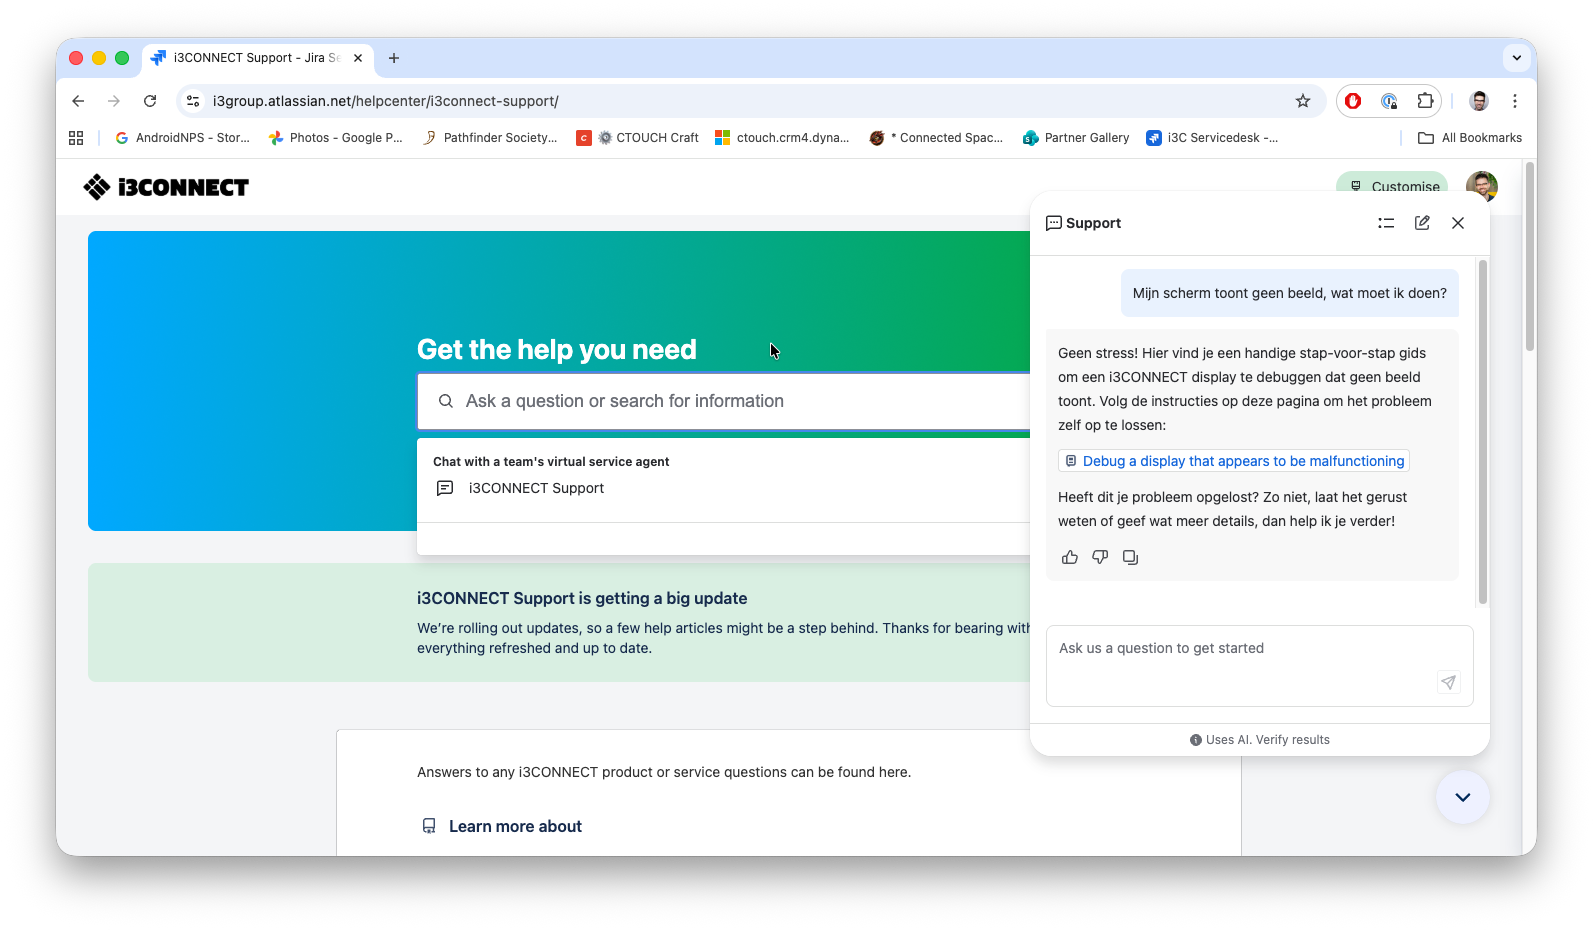Open Partner Gallery bookmark
This screenshot has width=1593, height=930.
point(1076,138)
